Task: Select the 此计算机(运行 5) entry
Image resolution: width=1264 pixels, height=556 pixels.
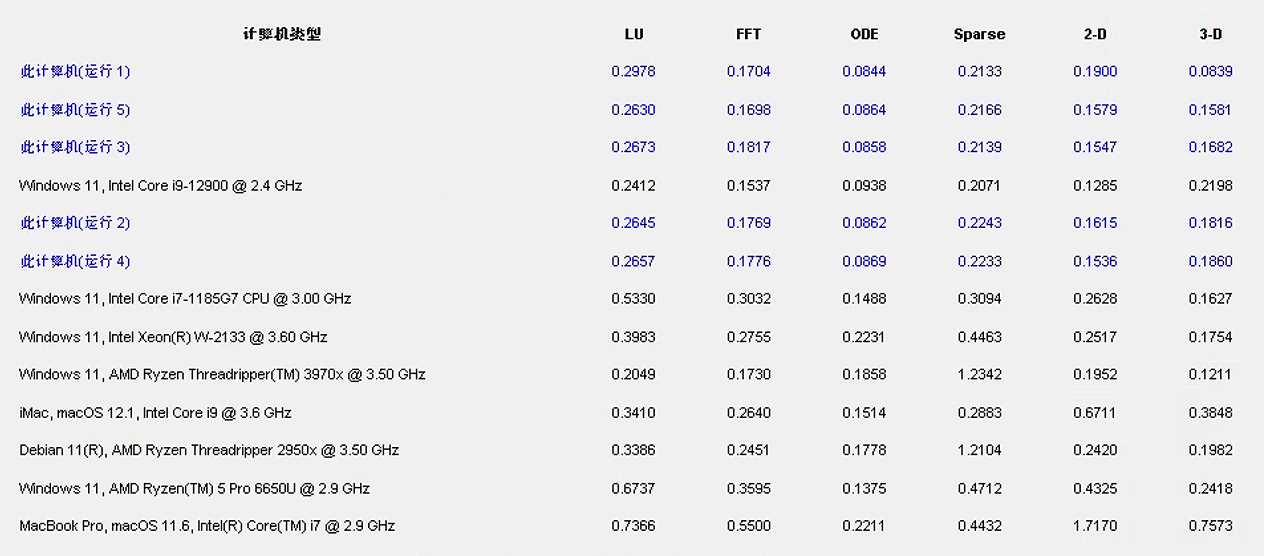Action: (x=75, y=110)
